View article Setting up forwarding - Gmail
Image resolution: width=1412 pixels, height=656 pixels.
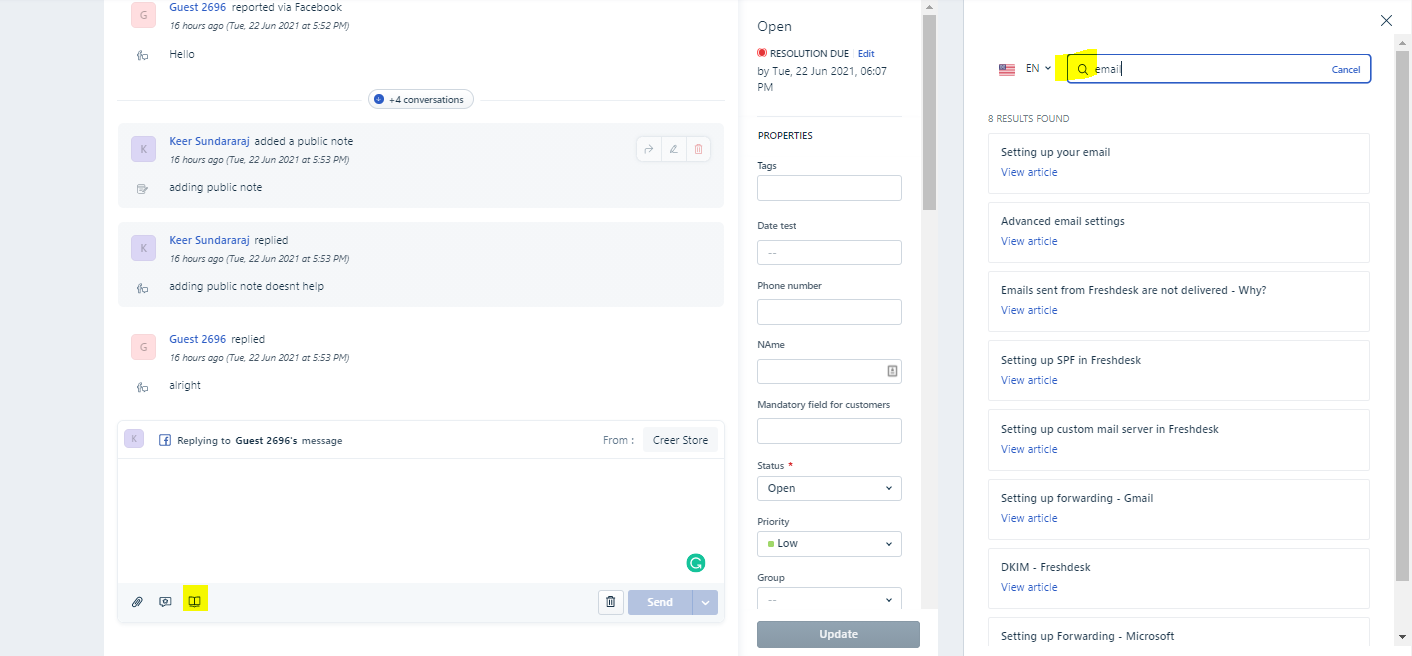(x=1029, y=518)
